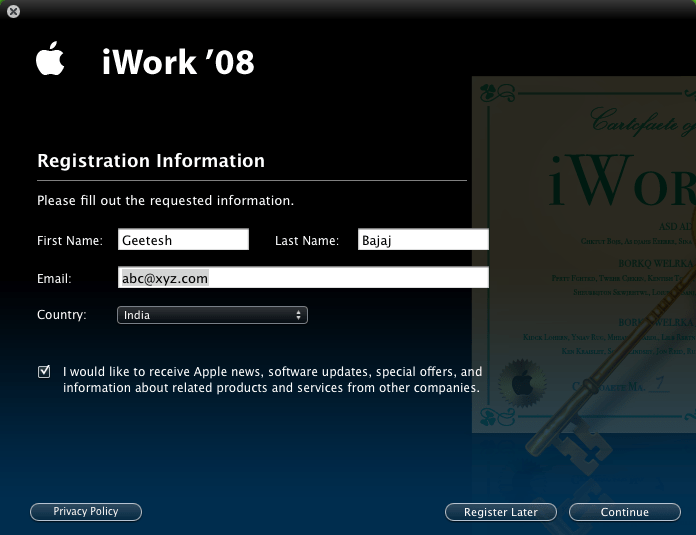Click the "Email:" label
This screenshot has height=535, width=696.
pyautogui.click(x=54, y=279)
